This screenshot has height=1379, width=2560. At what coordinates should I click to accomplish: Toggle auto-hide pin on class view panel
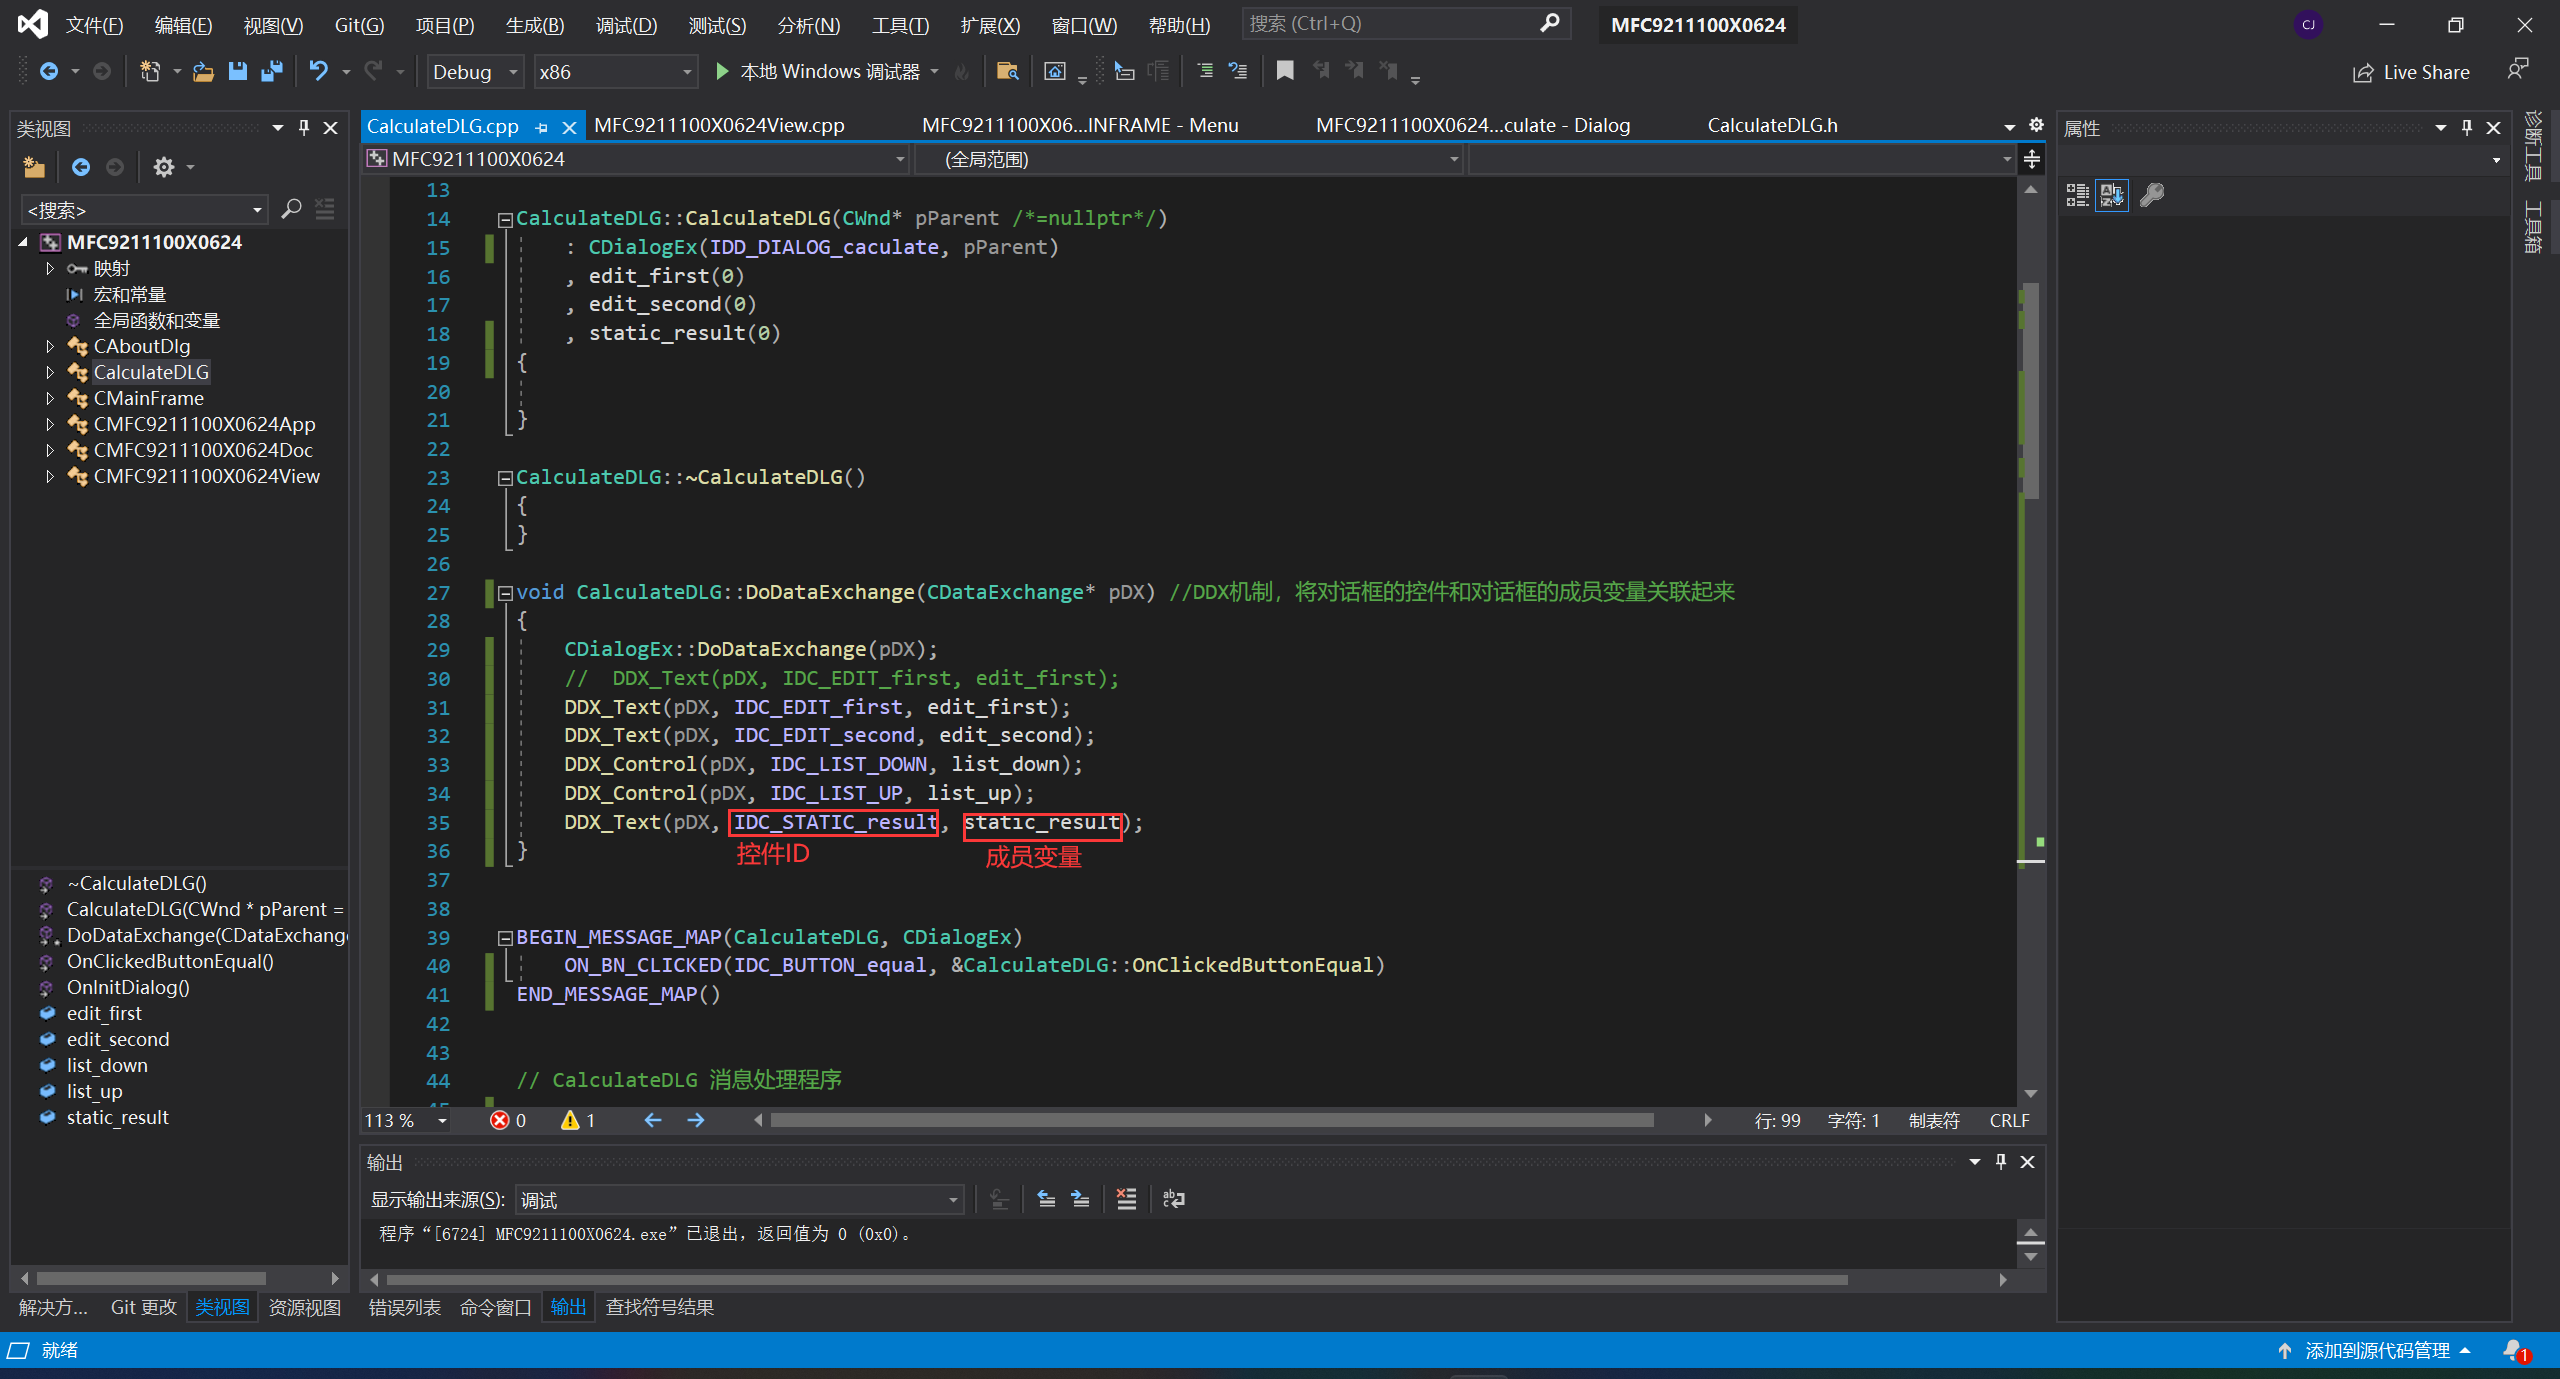click(x=304, y=128)
